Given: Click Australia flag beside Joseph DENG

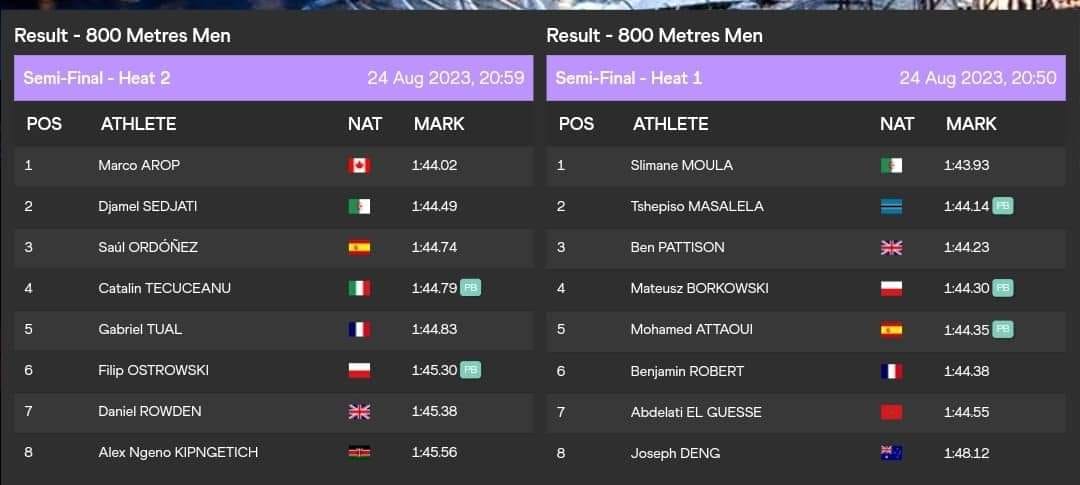Looking at the screenshot, I should click(x=891, y=452).
